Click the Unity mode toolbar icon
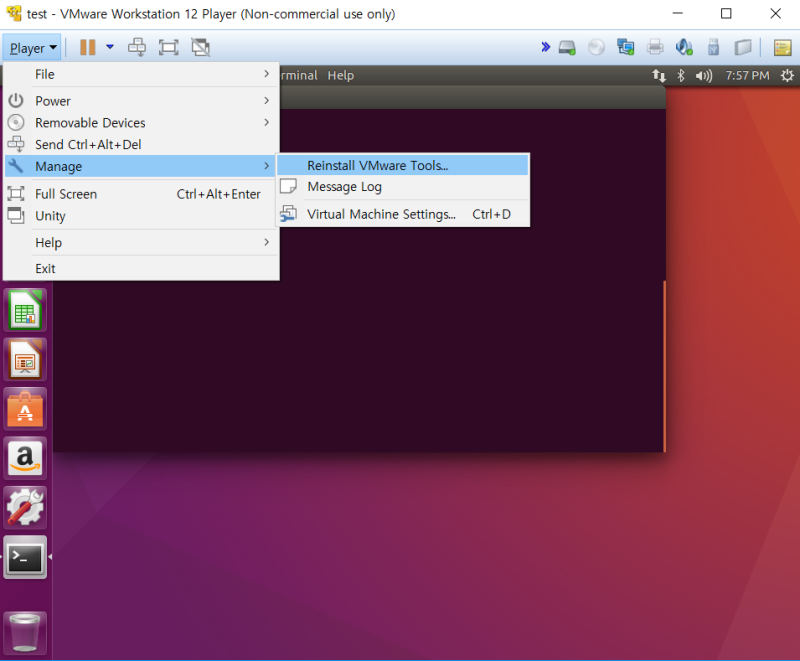Screen dimensions: 800x661 (x=201, y=47)
